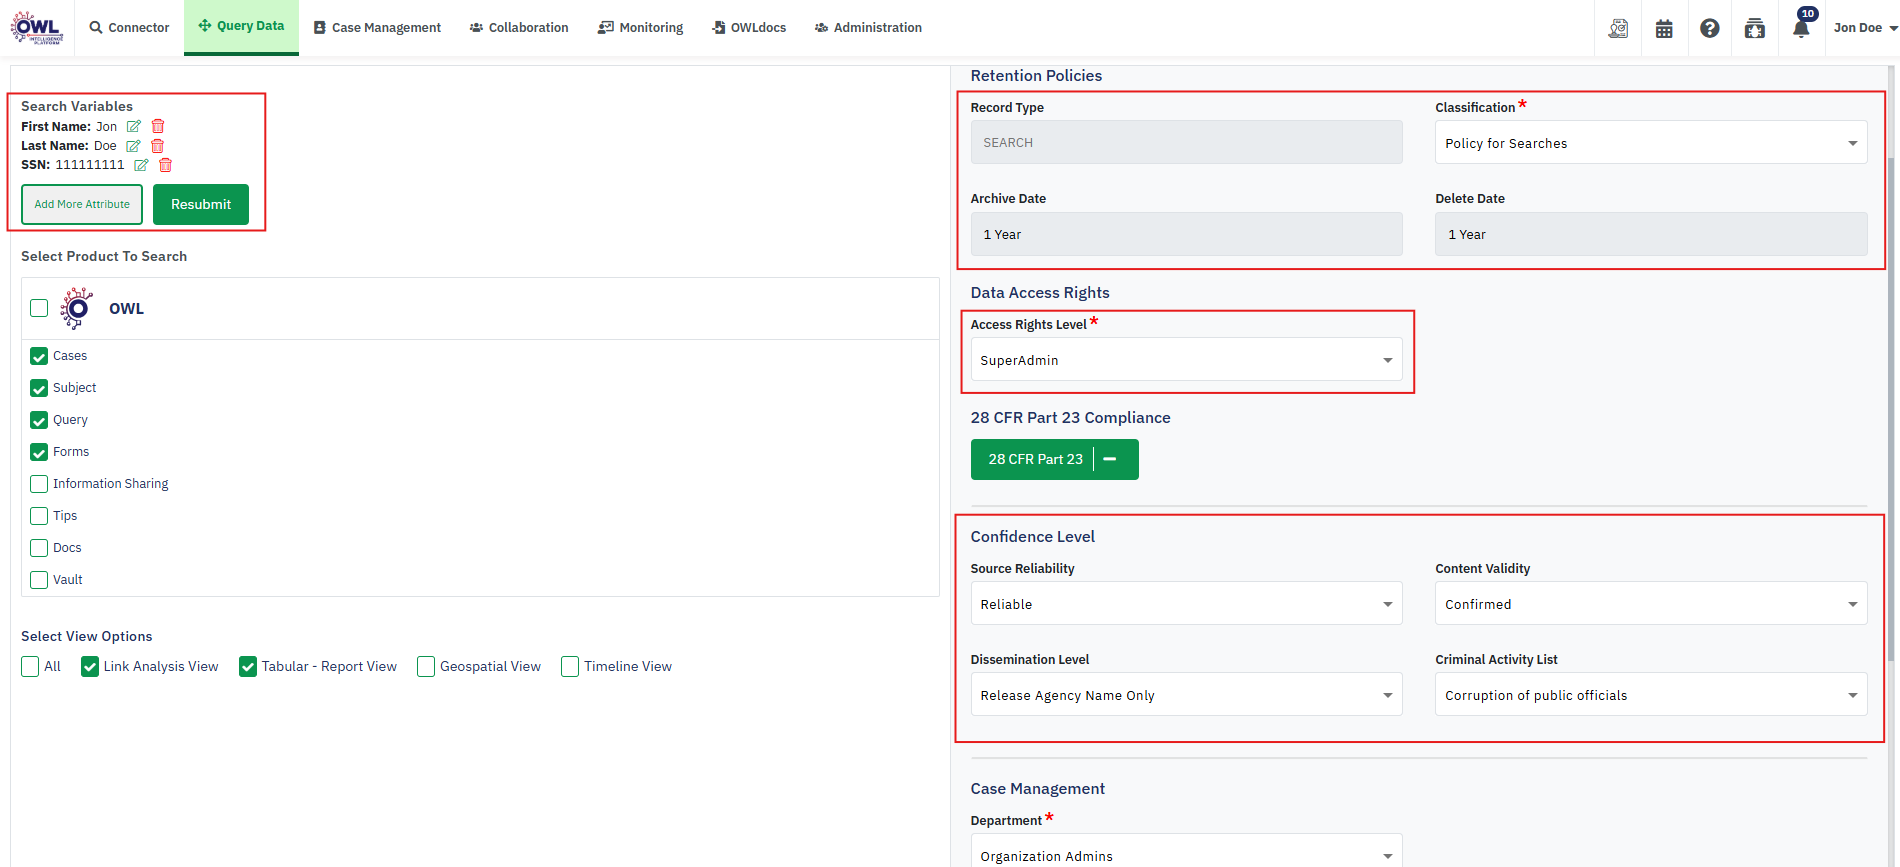This screenshot has width=1900, height=867.
Task: Click the edit icon beside First Name
Action: point(133,127)
